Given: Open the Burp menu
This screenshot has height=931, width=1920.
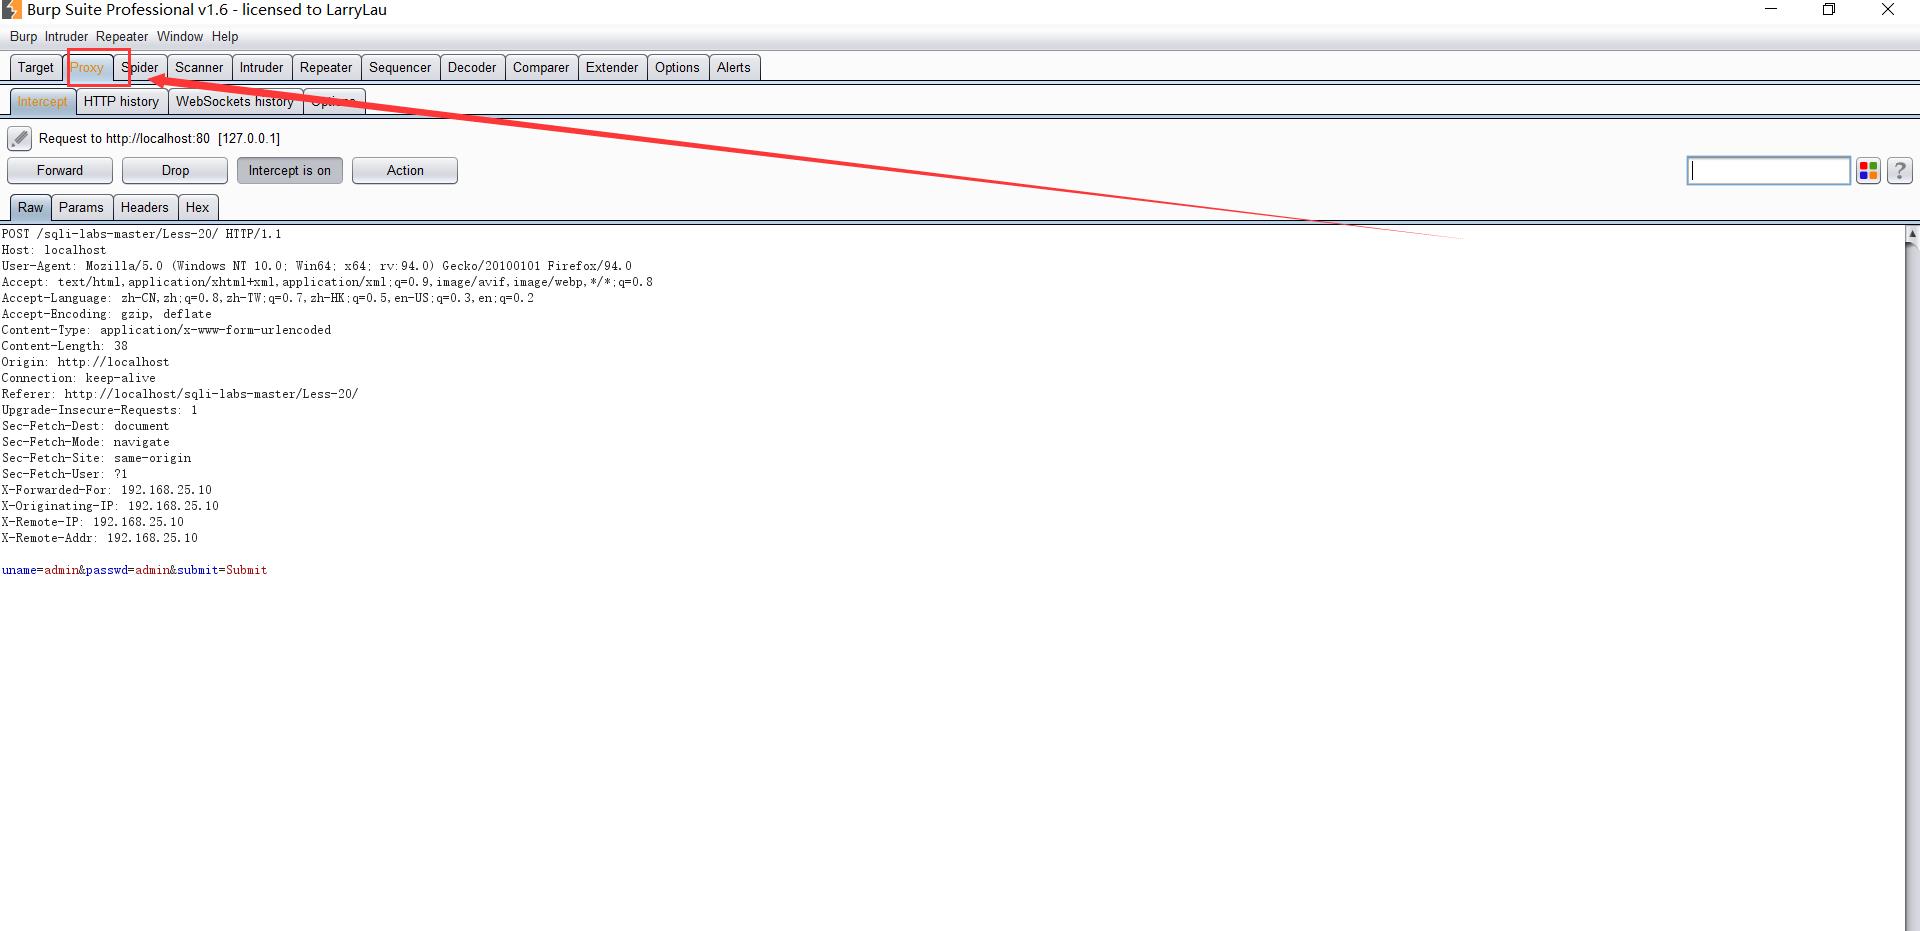Looking at the screenshot, I should pyautogui.click(x=23, y=37).
